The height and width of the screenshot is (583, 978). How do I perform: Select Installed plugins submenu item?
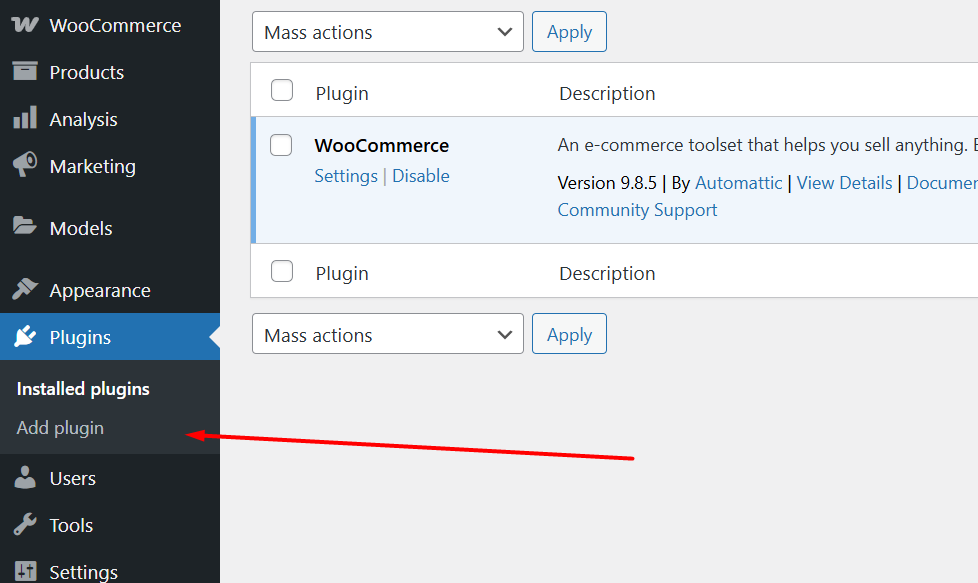point(83,389)
